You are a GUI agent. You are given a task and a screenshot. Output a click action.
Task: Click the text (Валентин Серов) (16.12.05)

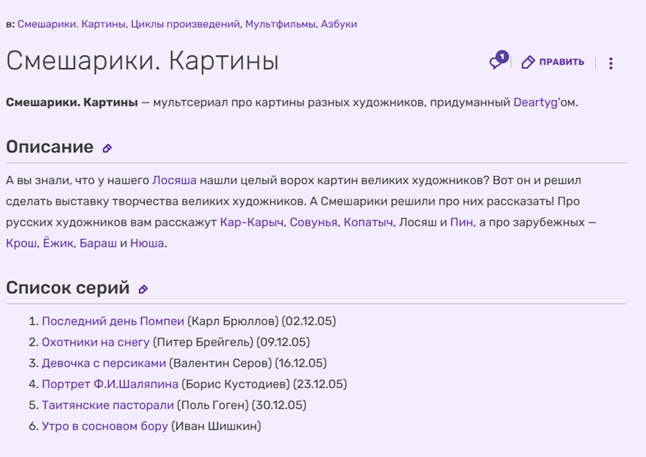(248, 363)
